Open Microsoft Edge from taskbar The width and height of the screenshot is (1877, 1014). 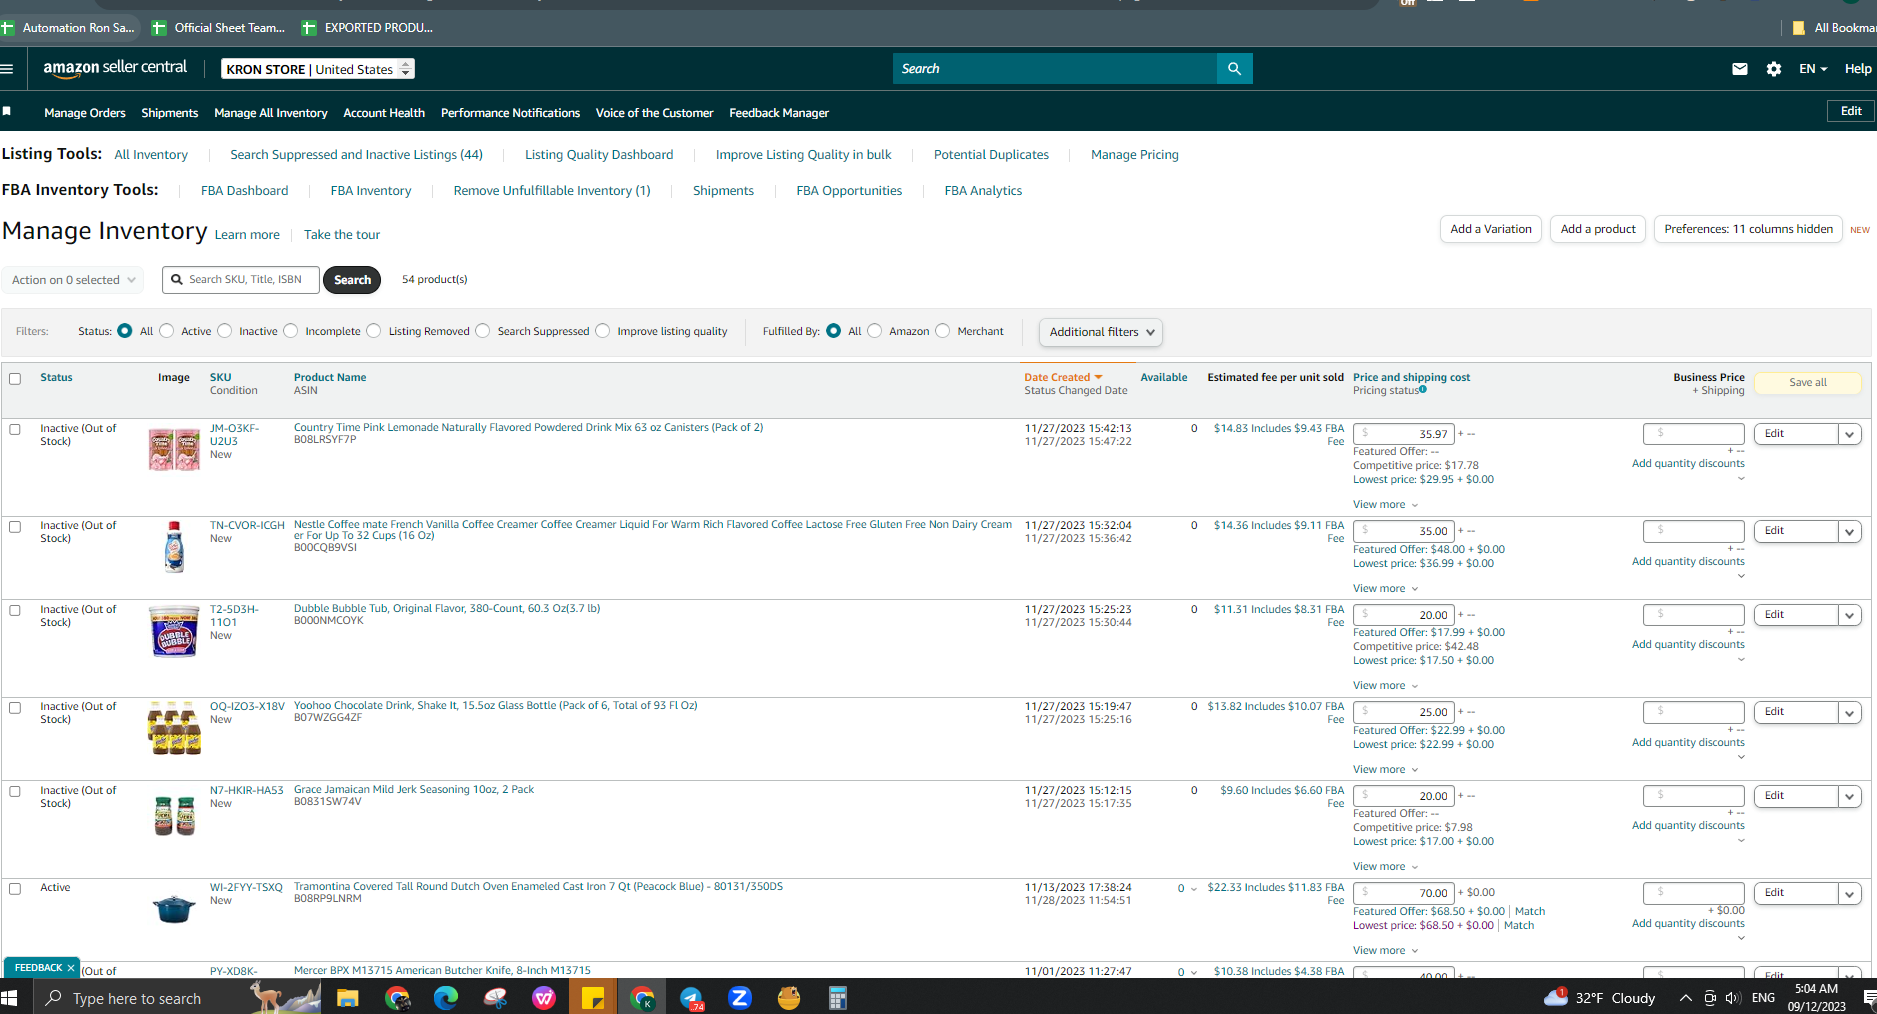pos(446,998)
